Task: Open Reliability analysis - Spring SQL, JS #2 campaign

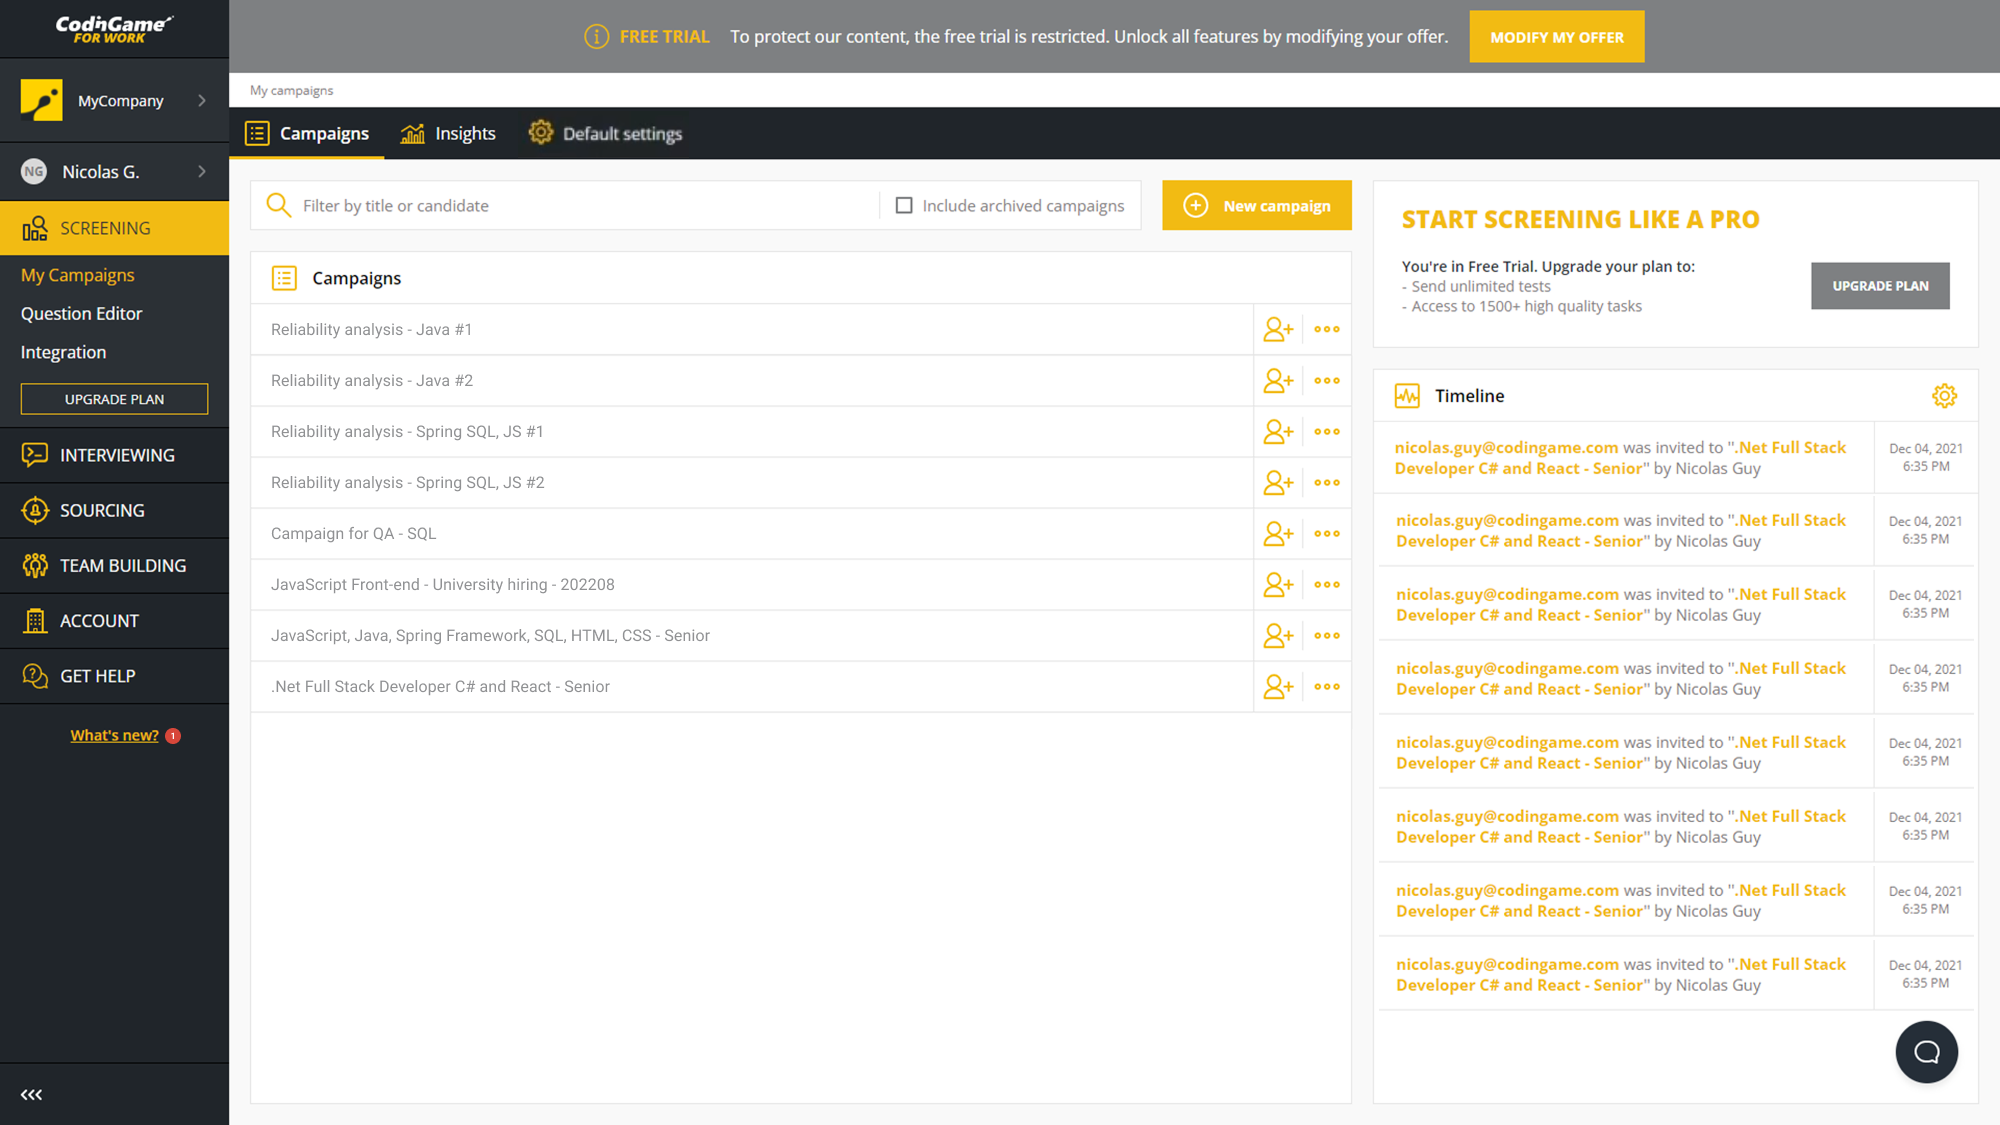Action: click(408, 482)
